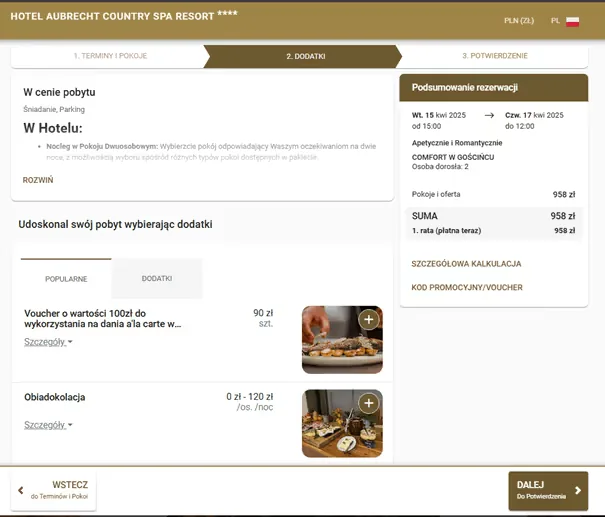Click 'Nocleg w Pokoju Dwuosobowym' bullet text
605x517 pixels.
point(102,146)
